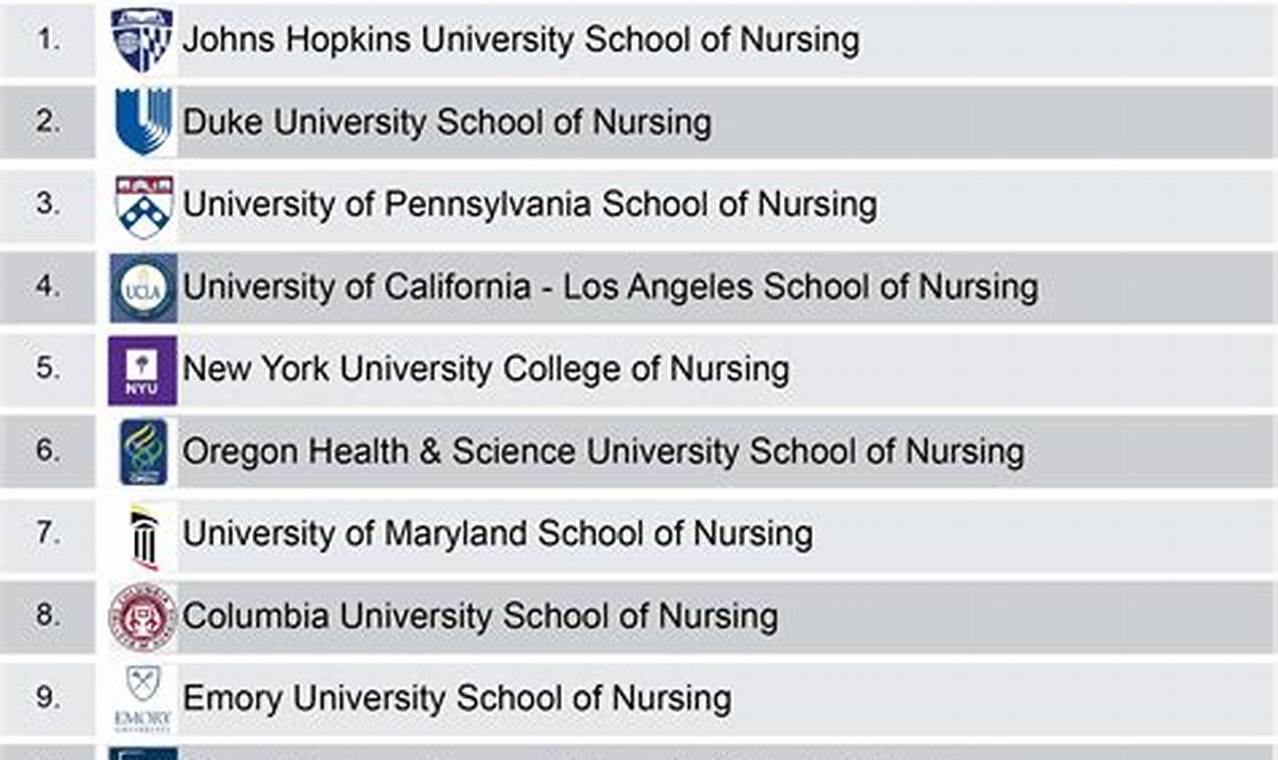Click the Emory University shield logo
The height and width of the screenshot is (760, 1278).
(x=143, y=698)
